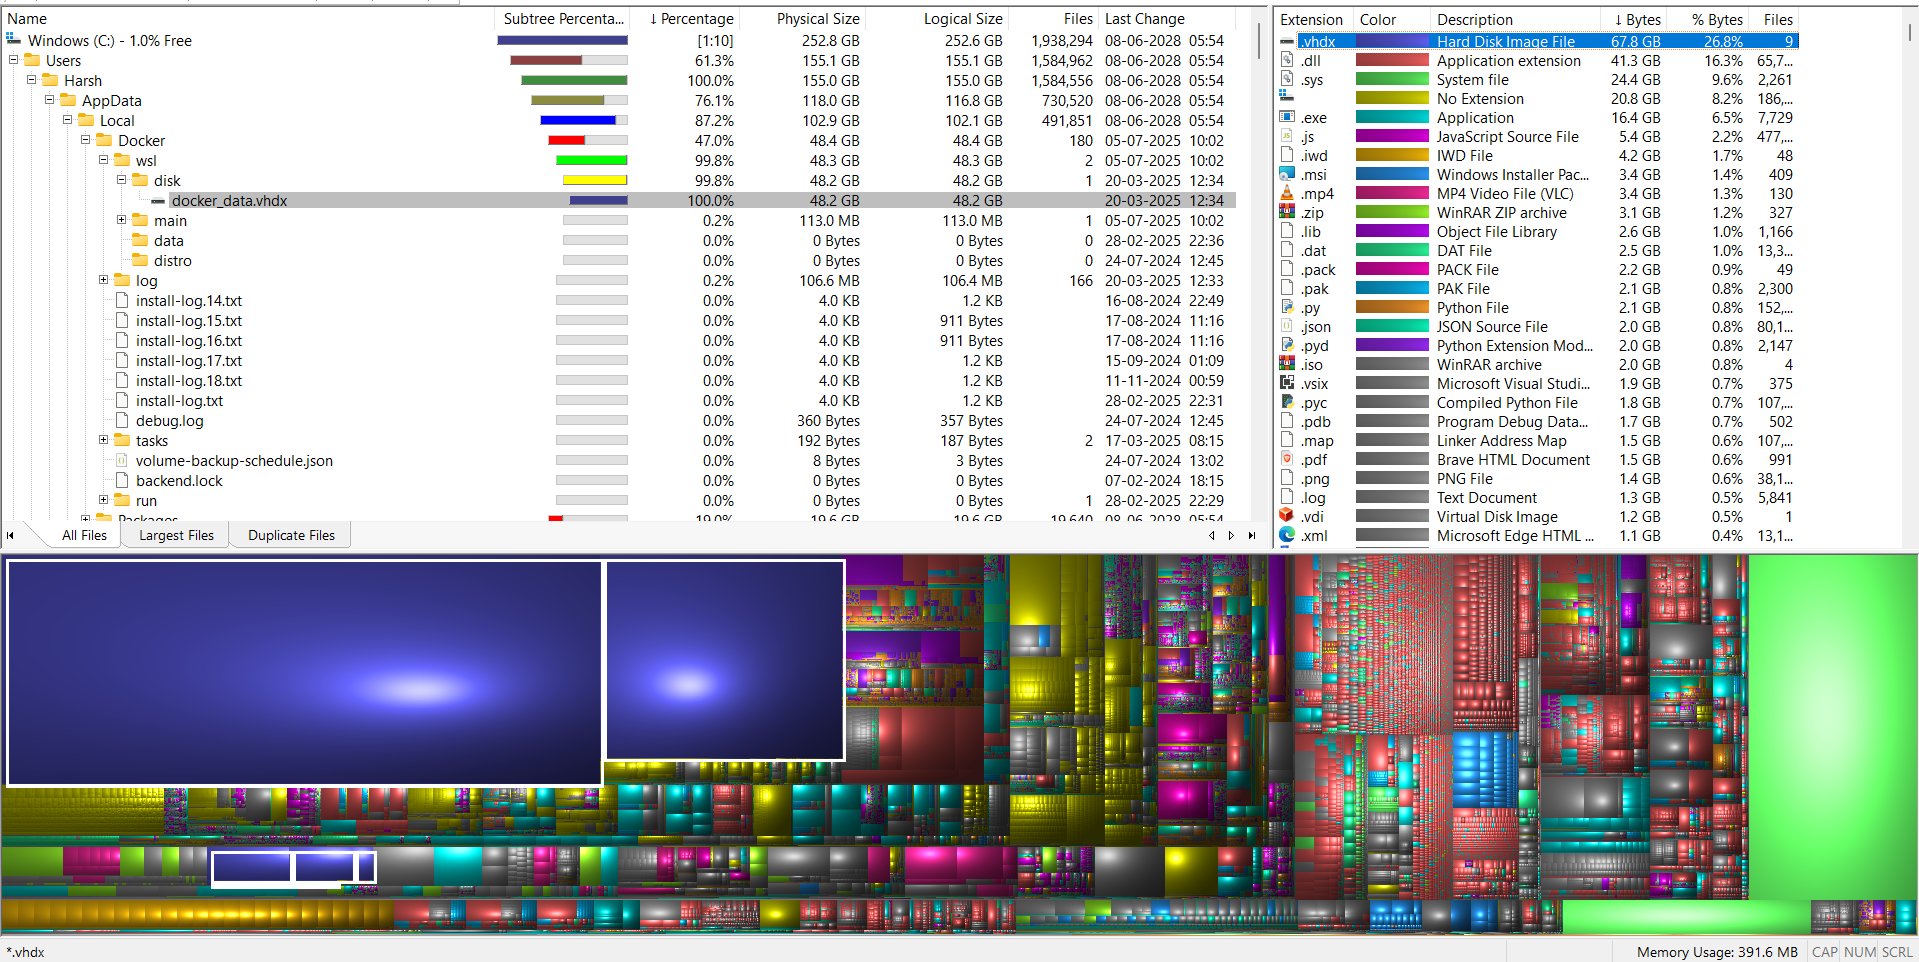Viewport: 1919px width, 962px height.
Task: Sort extension list by Description header
Action: (1475, 19)
